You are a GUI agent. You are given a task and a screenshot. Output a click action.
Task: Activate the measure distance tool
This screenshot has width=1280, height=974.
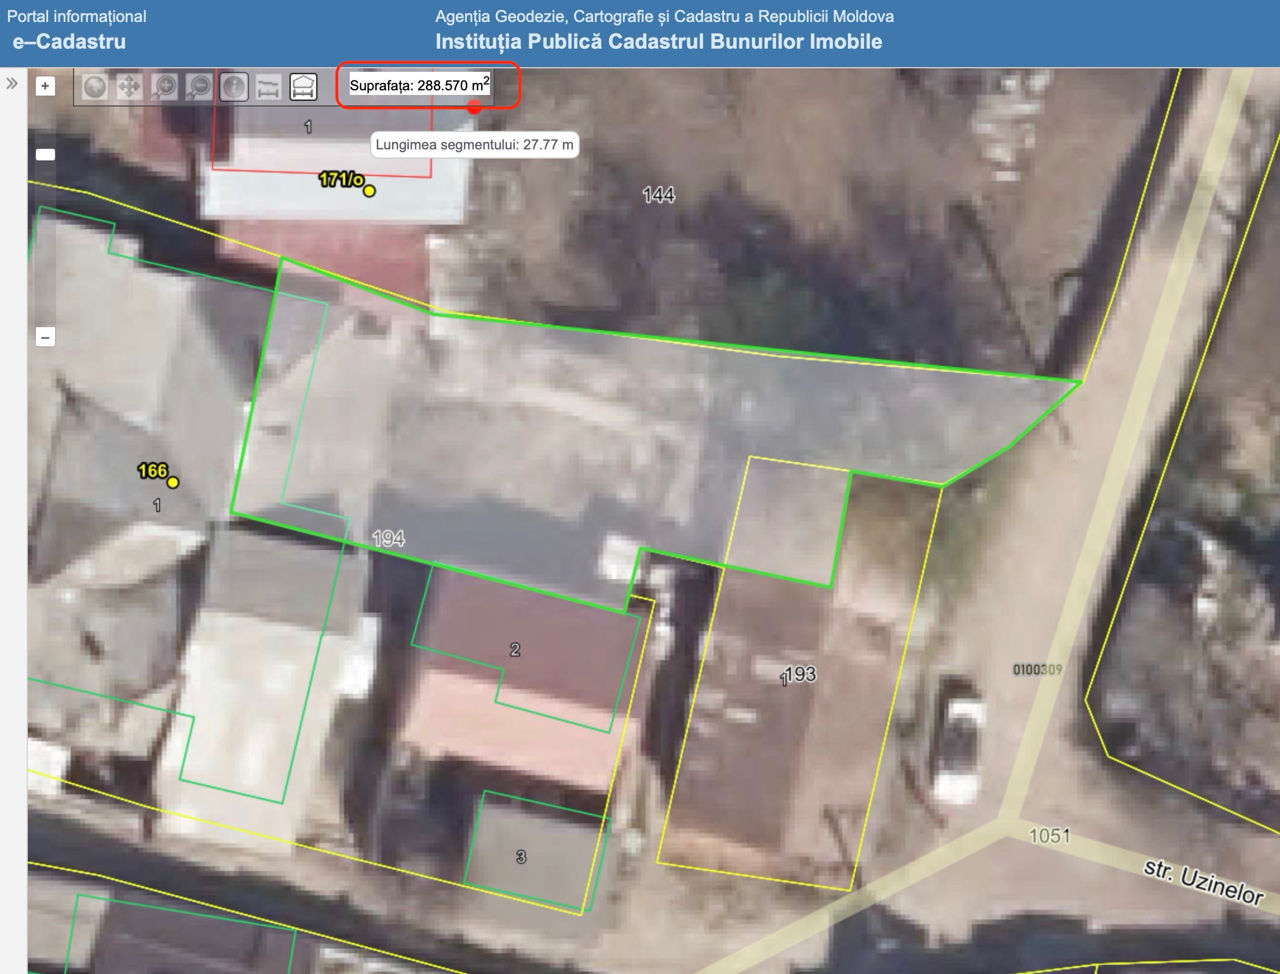pos(268,87)
